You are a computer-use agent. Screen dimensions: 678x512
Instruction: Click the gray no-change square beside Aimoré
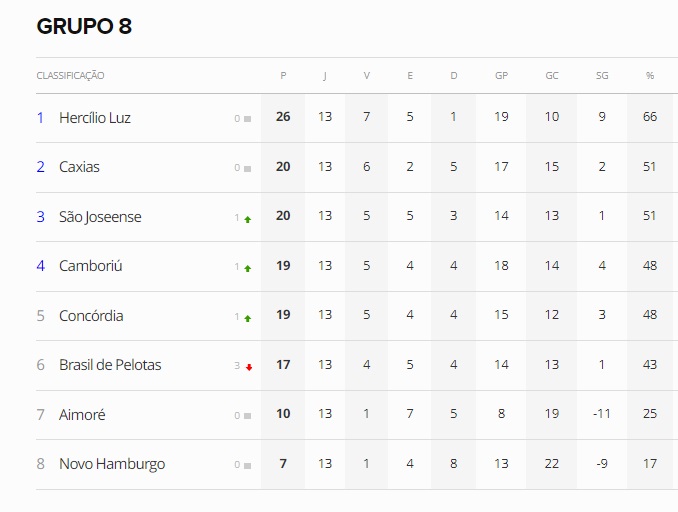click(x=247, y=416)
